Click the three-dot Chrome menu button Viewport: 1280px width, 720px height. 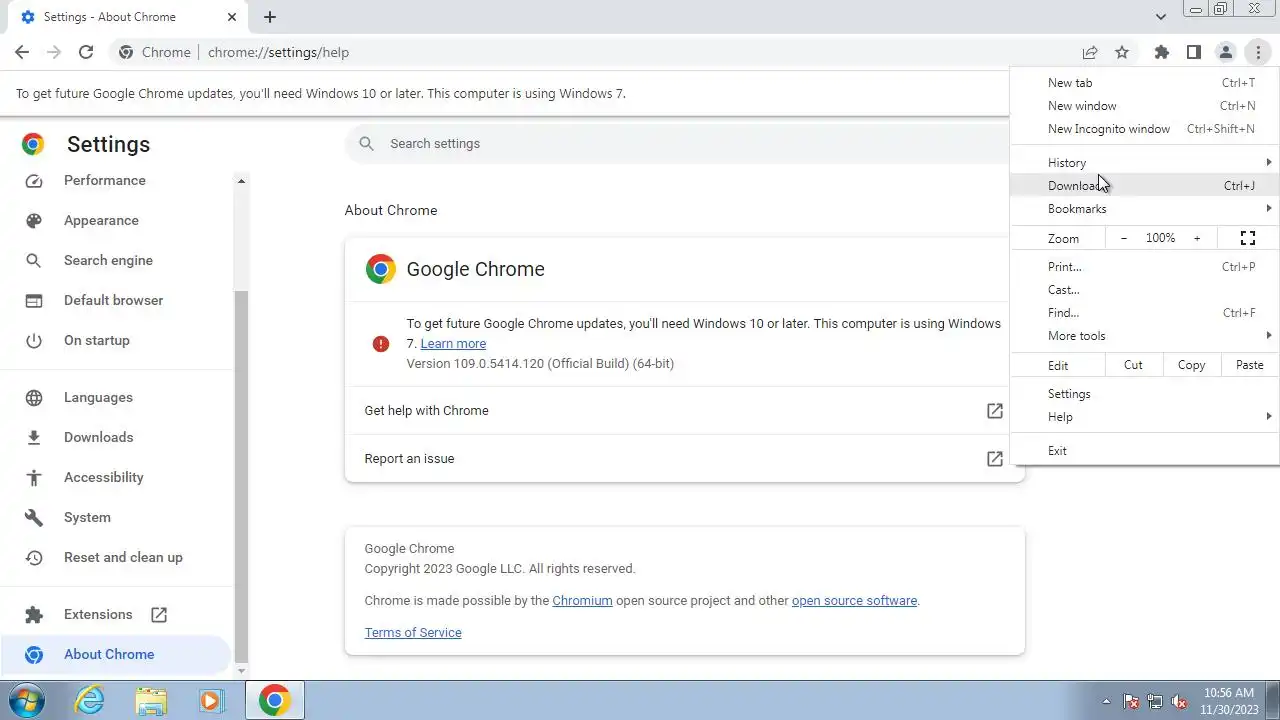coord(1258,52)
